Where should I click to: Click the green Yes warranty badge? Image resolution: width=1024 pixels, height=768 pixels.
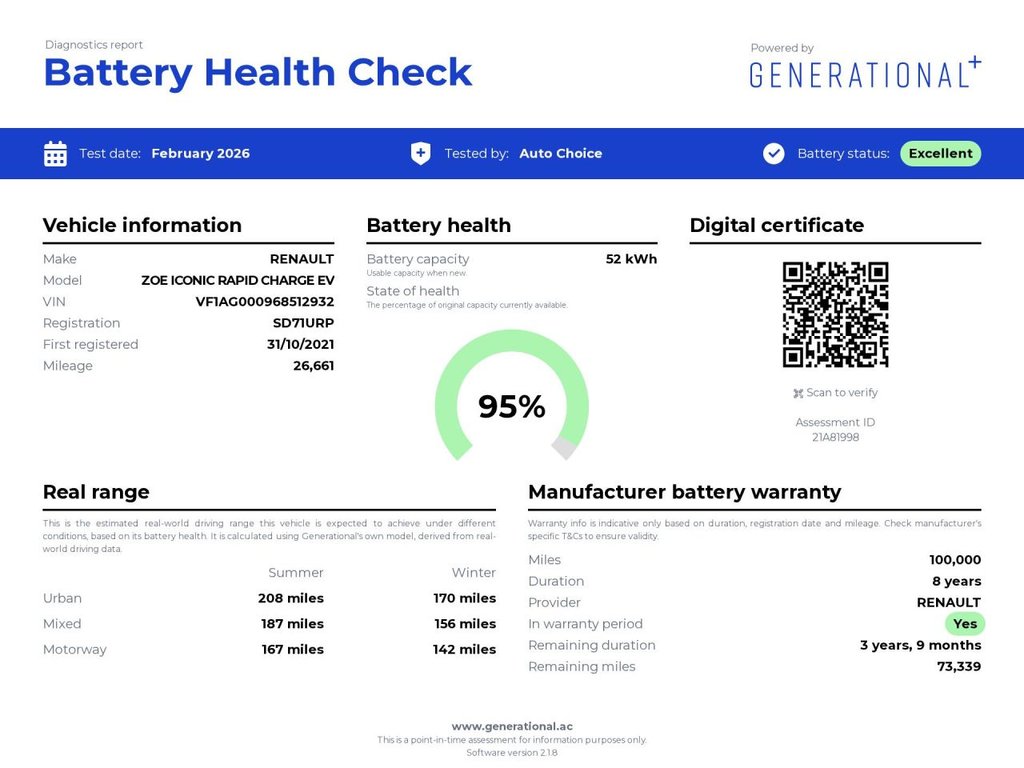point(965,624)
